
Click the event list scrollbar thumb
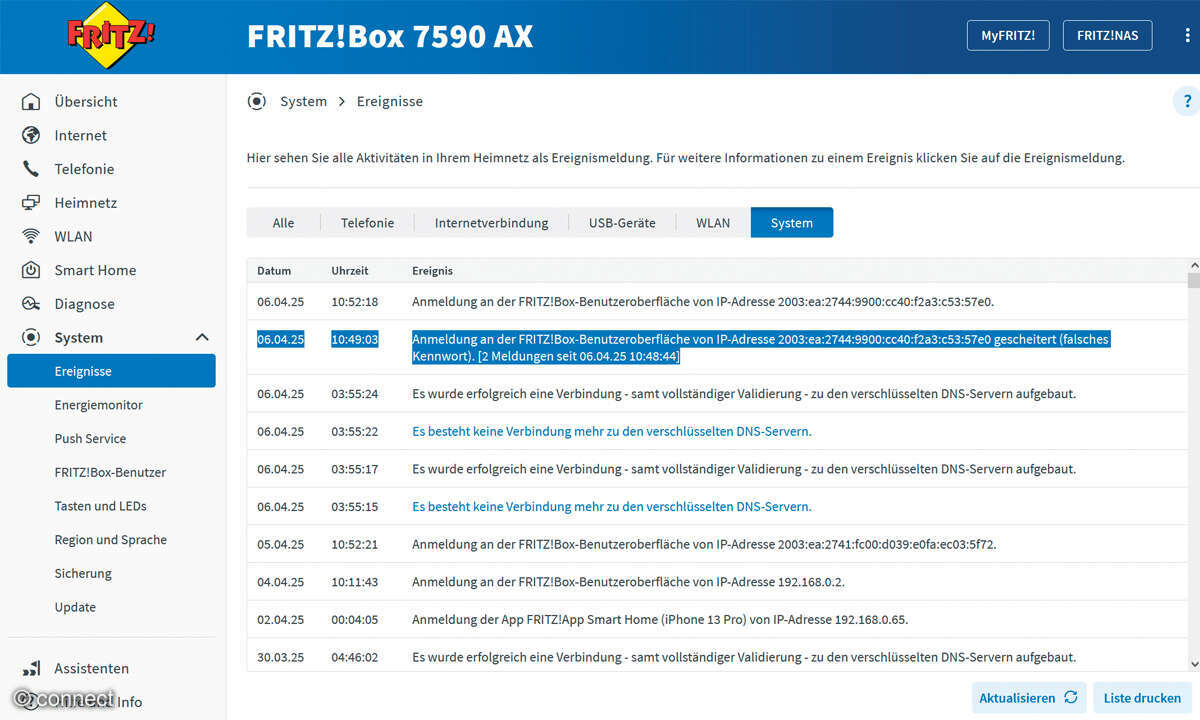click(x=1192, y=280)
